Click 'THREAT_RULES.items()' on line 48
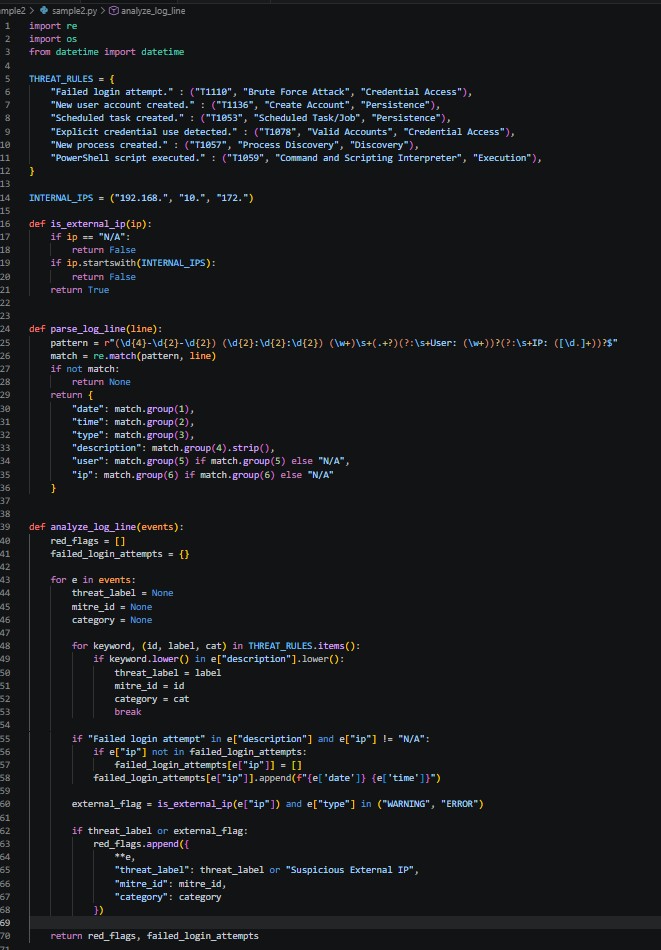Image resolution: width=661 pixels, height=950 pixels. pos(304,646)
